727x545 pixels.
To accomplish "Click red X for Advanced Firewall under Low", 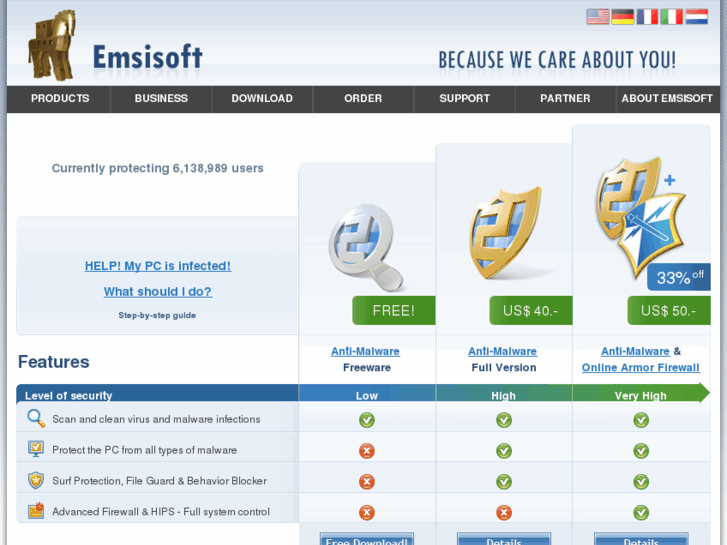I will 367,513.
